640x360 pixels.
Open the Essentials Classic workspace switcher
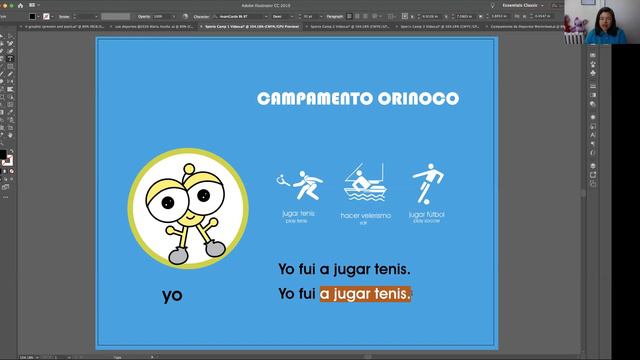(x=523, y=5)
